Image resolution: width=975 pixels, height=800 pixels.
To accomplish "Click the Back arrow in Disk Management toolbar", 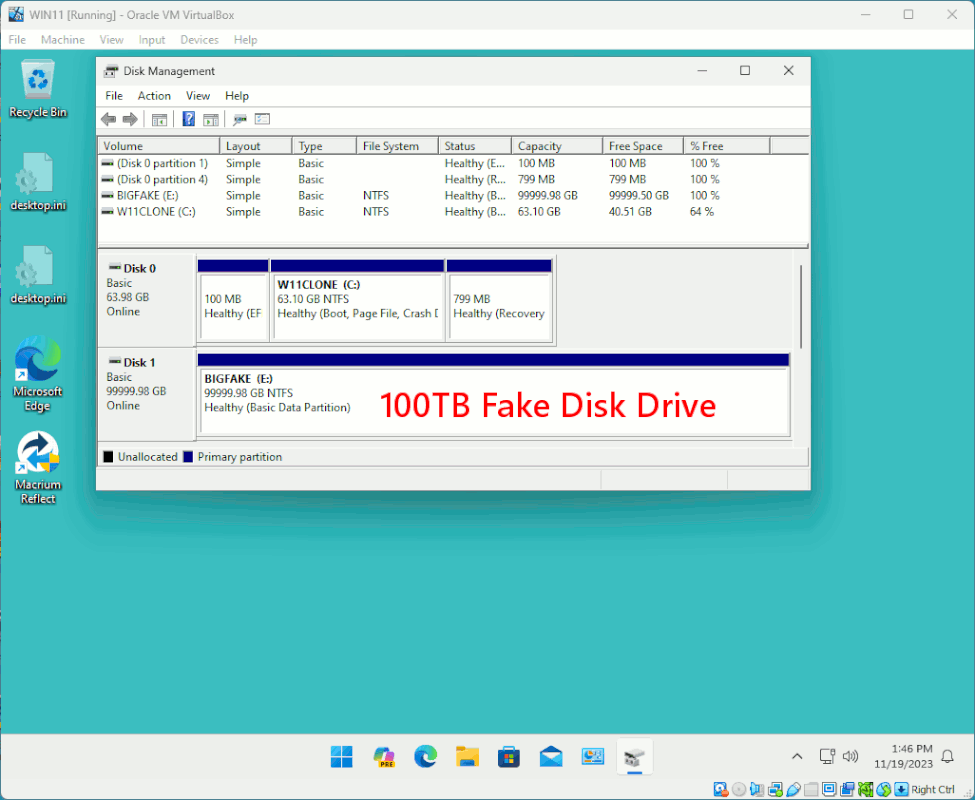I will pyautogui.click(x=109, y=119).
